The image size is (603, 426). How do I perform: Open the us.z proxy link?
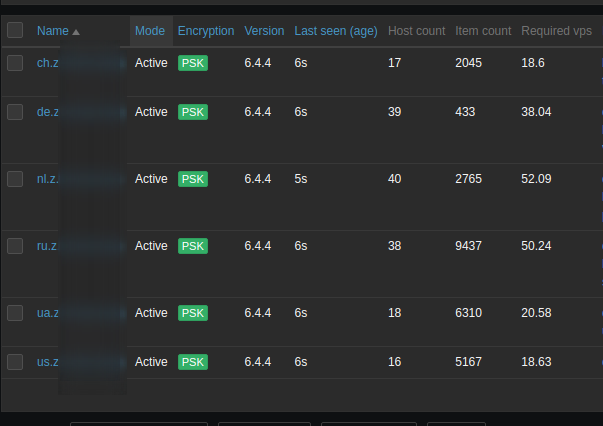(48, 362)
